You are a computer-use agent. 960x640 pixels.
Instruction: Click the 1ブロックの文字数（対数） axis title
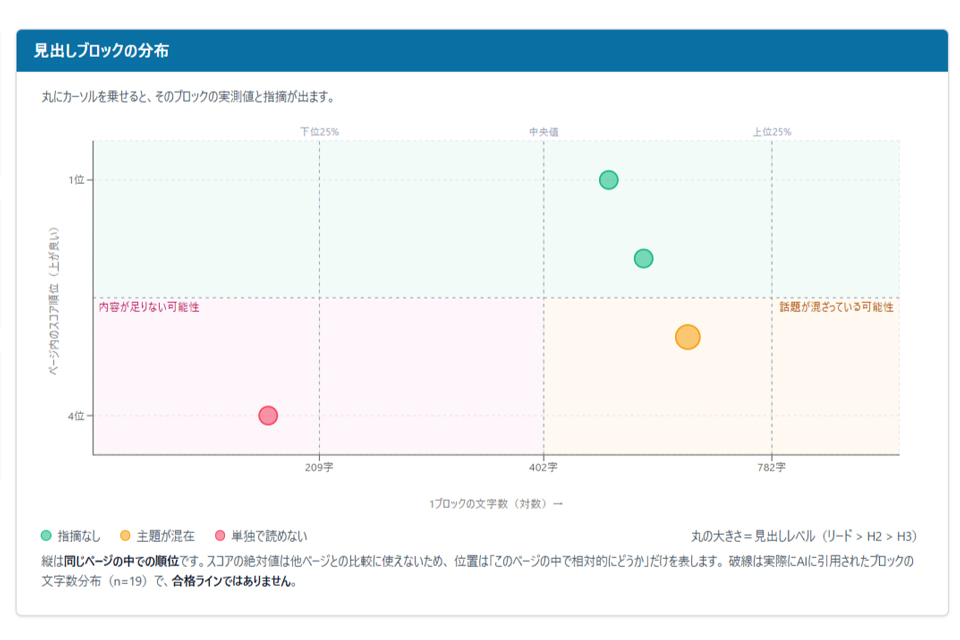pos(495,504)
